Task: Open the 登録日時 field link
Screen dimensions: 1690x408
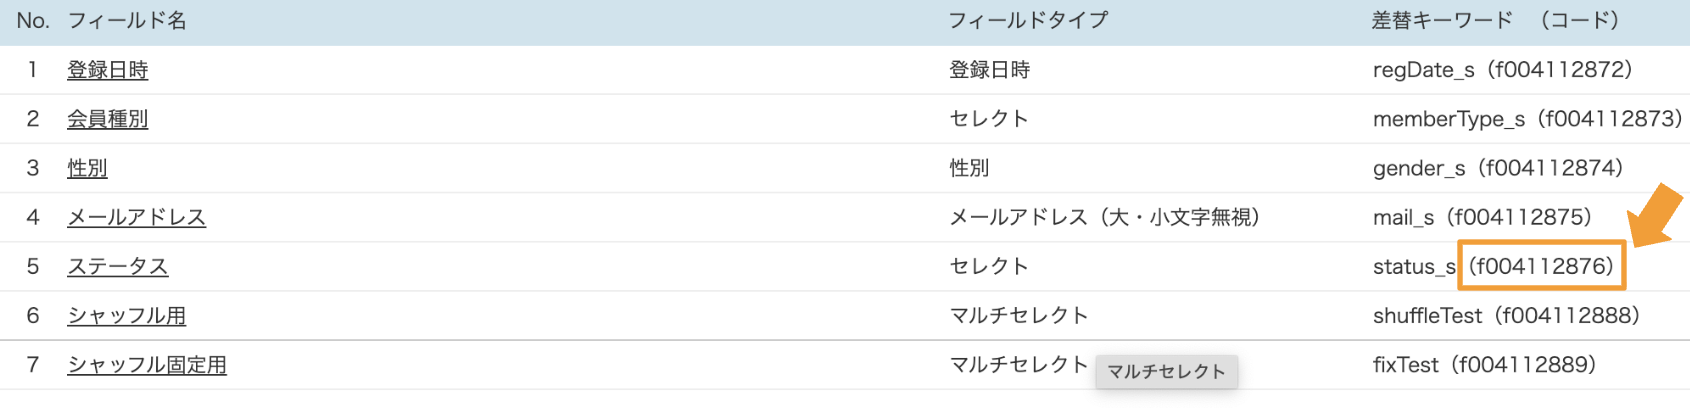Action: tap(107, 70)
